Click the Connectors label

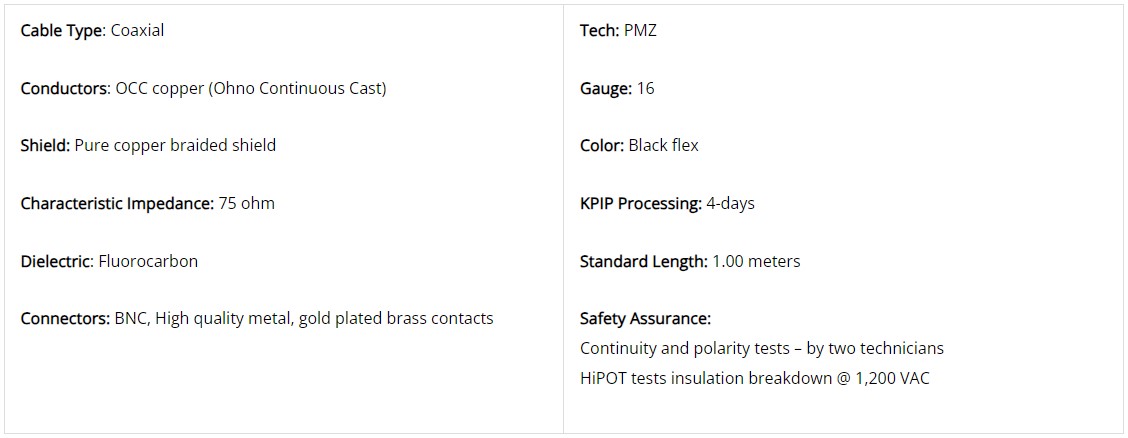coord(65,318)
